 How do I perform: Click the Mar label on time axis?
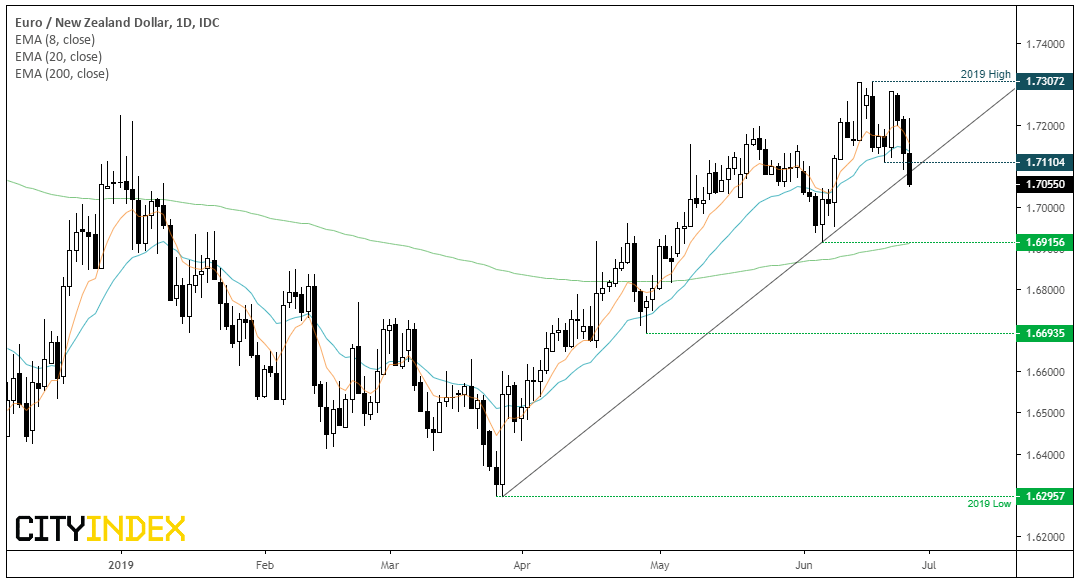click(390, 565)
